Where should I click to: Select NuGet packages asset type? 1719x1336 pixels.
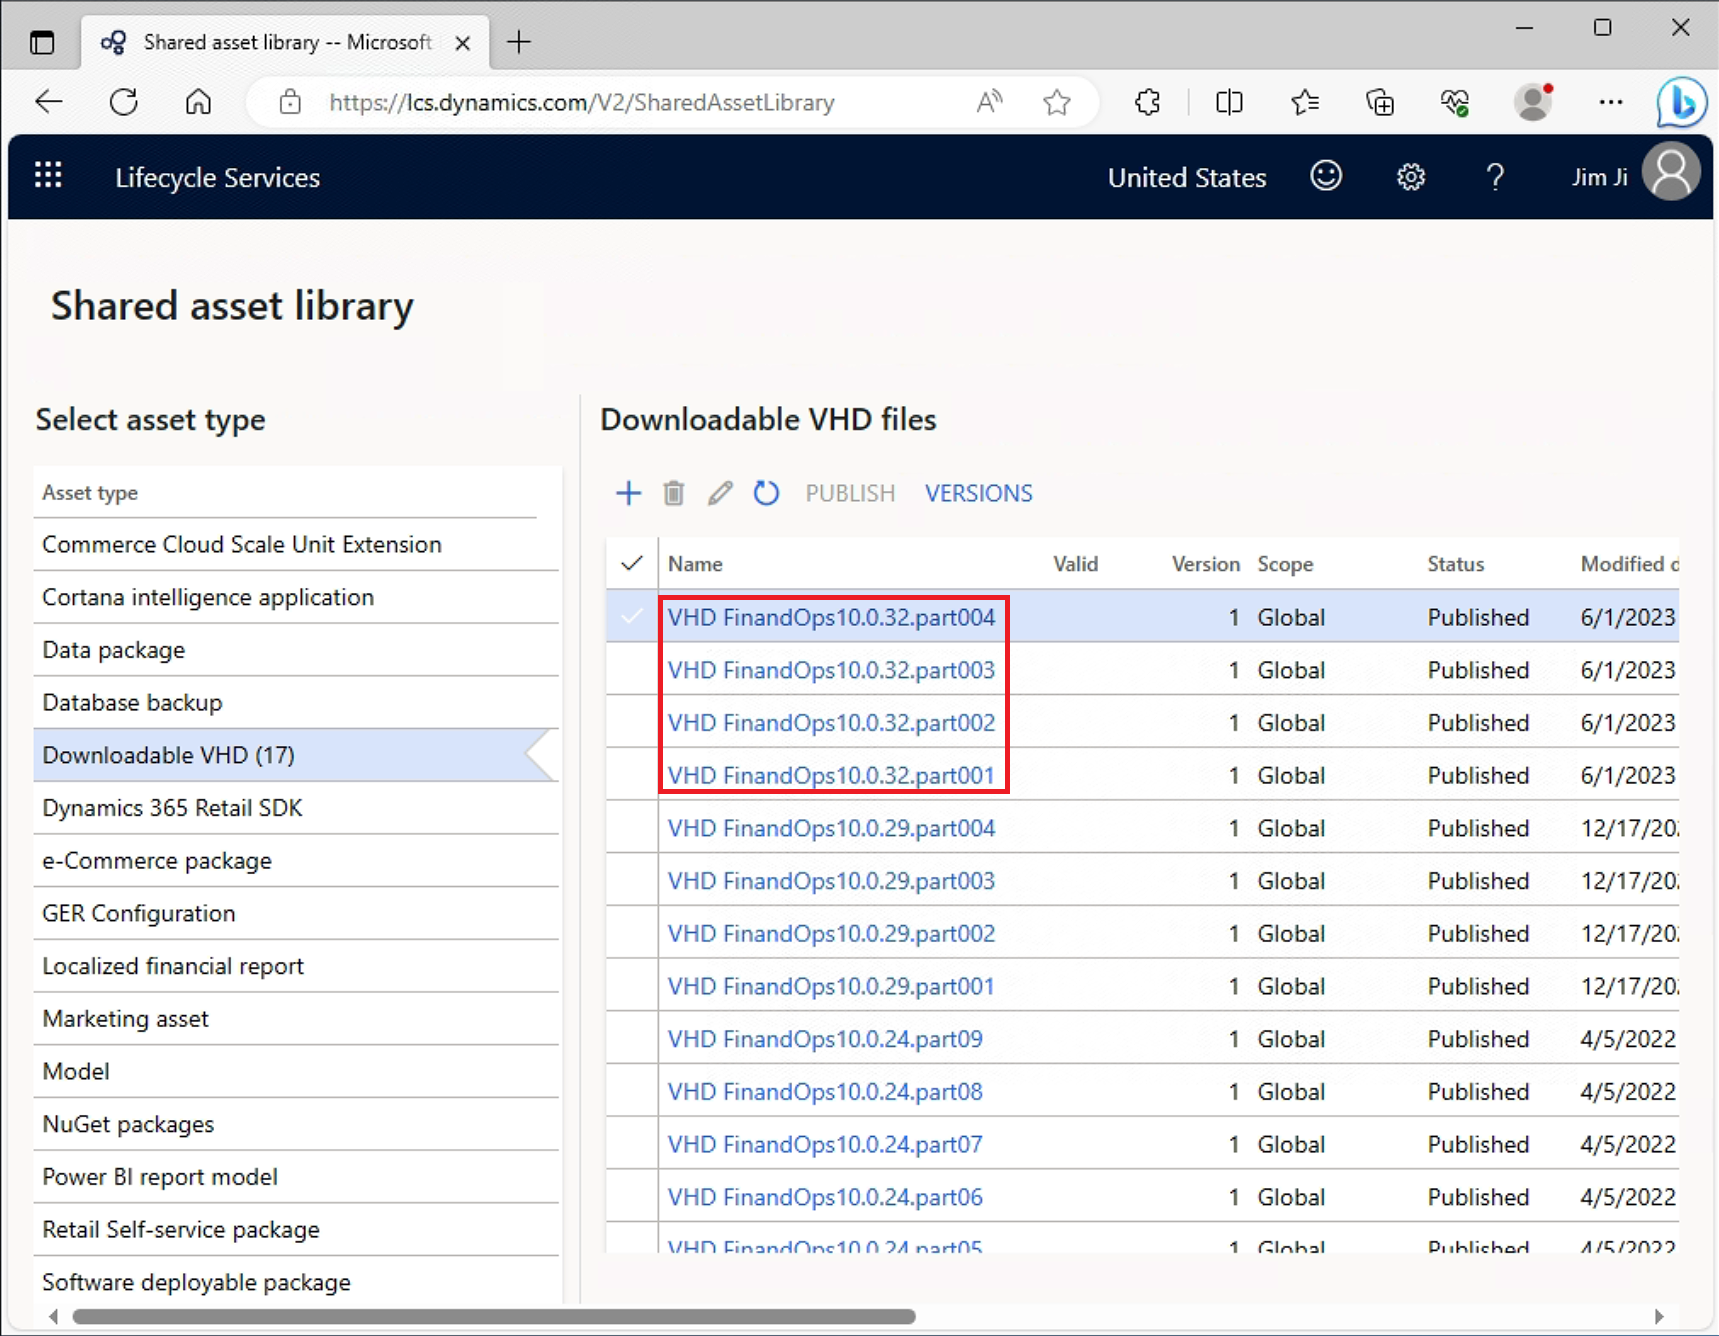click(296, 1124)
